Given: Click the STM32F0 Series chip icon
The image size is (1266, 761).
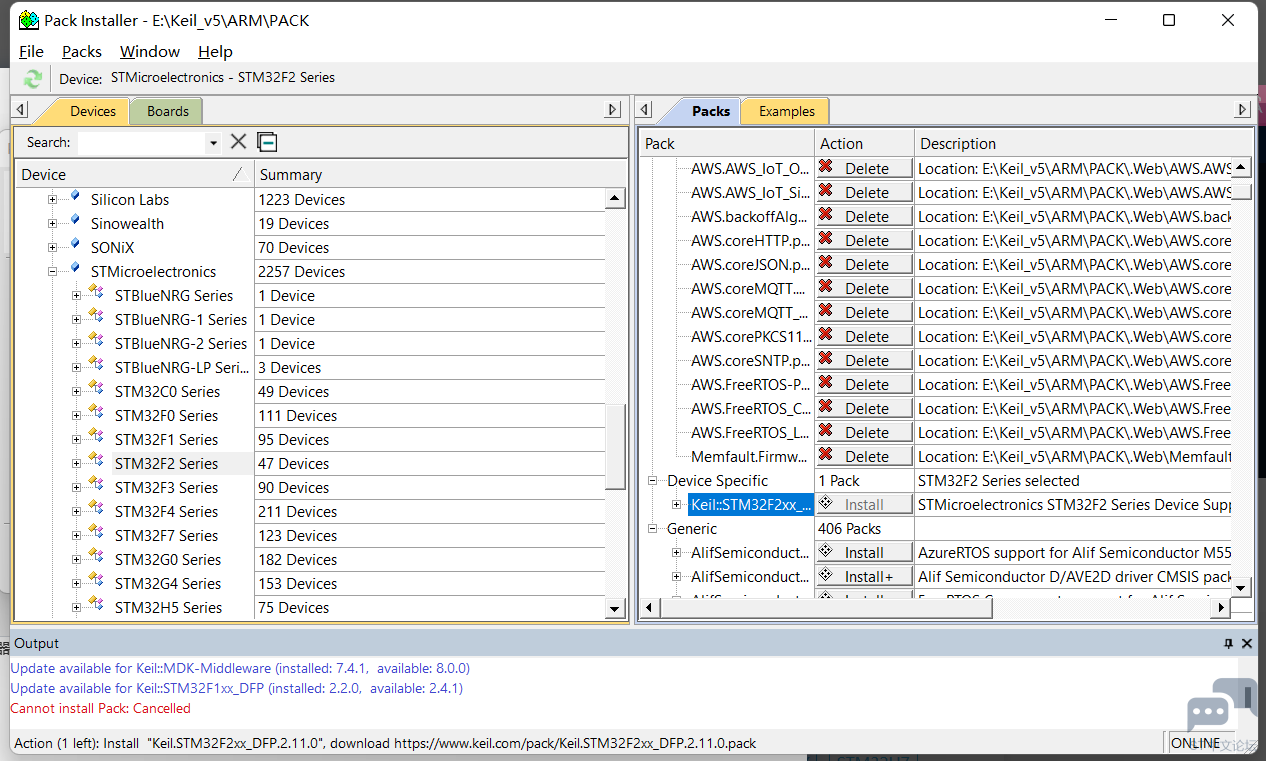Looking at the screenshot, I should pyautogui.click(x=97, y=414).
